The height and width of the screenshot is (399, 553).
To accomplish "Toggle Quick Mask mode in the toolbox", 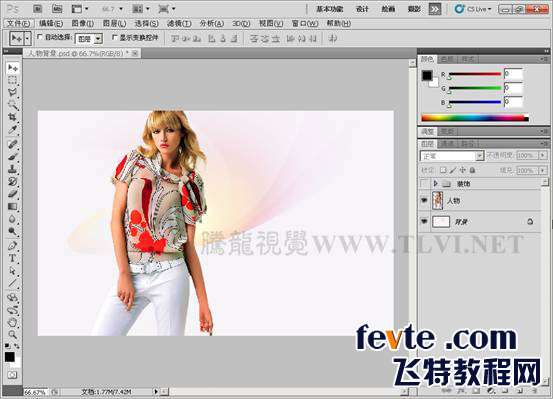I will tap(13, 375).
